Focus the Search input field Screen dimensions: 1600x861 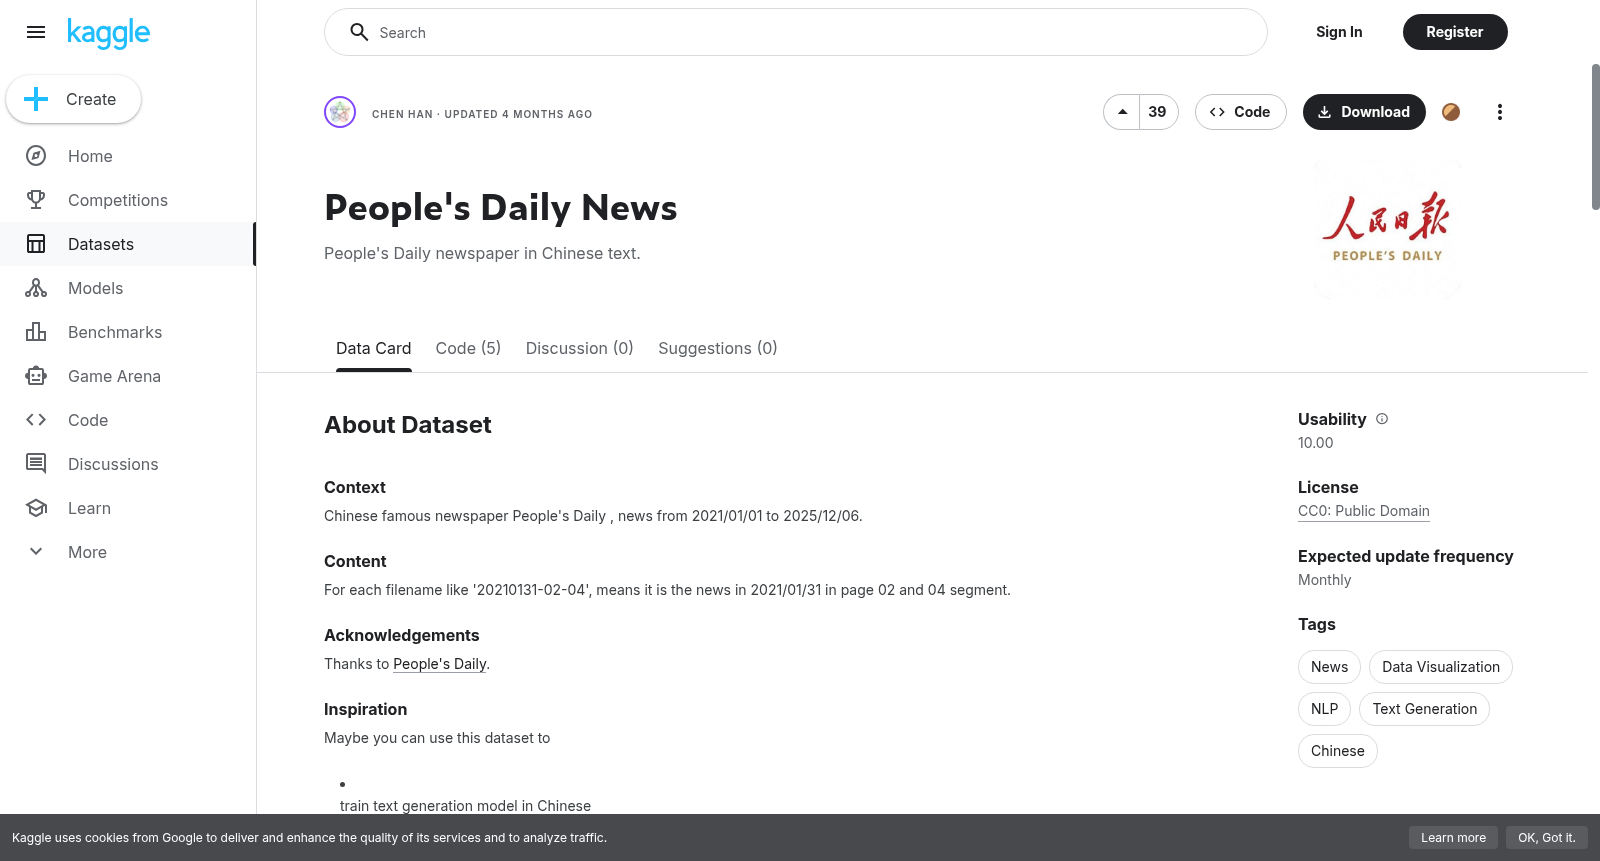[796, 32]
